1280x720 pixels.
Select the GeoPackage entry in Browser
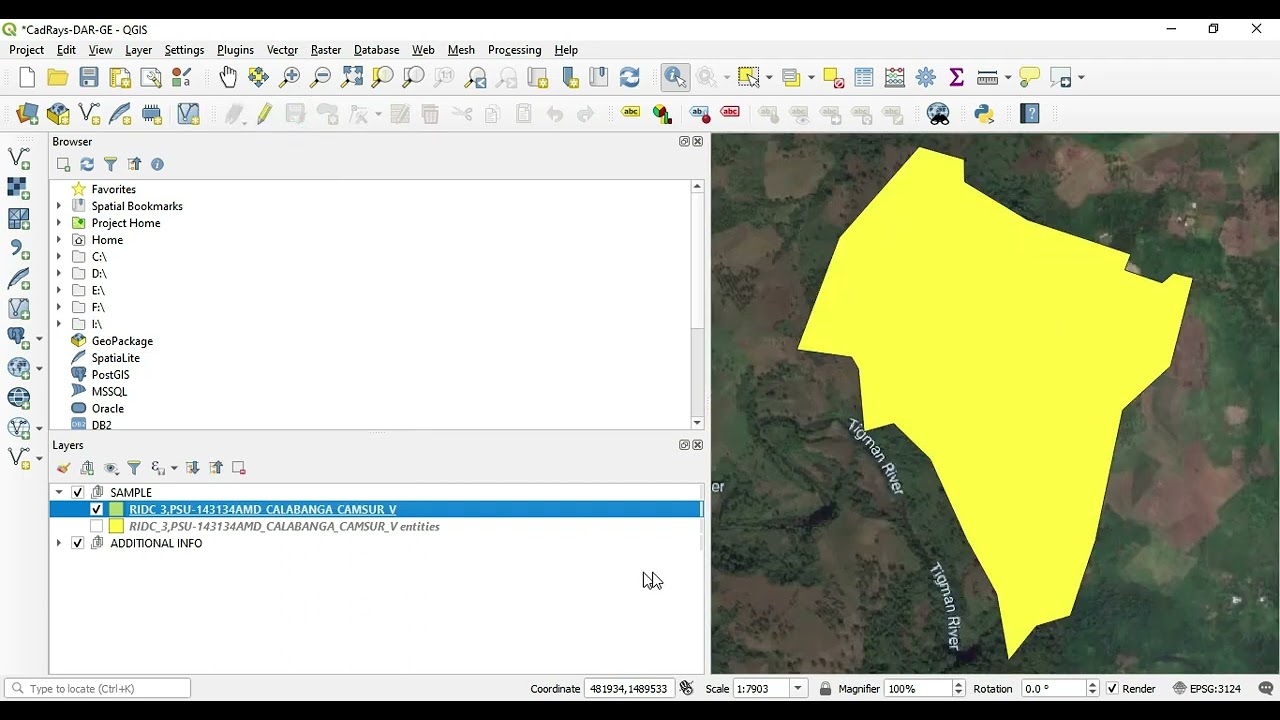[122, 341]
